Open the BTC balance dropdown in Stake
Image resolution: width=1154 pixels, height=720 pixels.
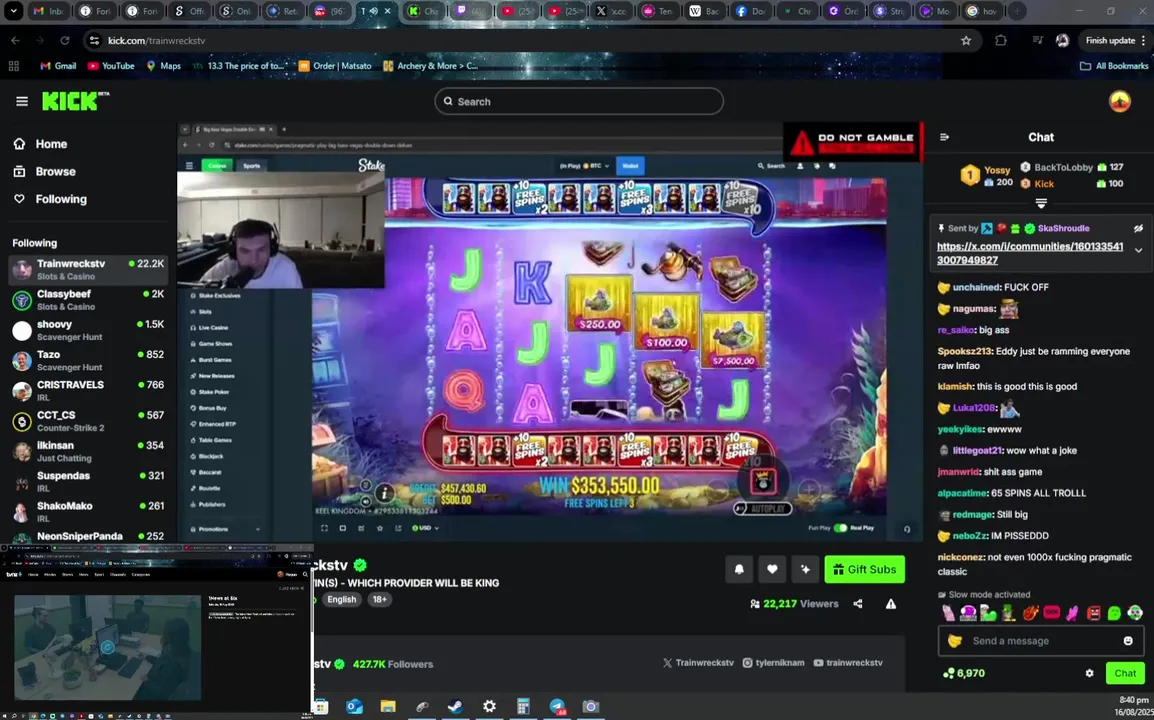point(584,166)
